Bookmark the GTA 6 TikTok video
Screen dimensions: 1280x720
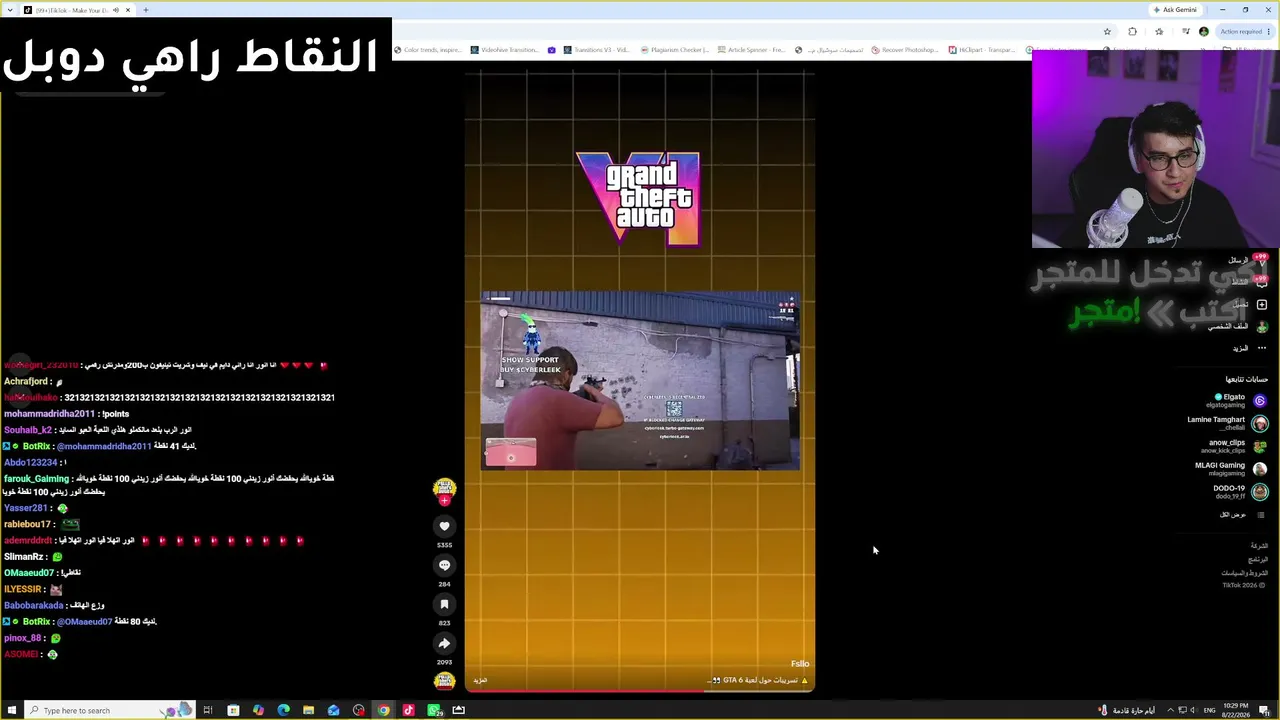click(445, 604)
